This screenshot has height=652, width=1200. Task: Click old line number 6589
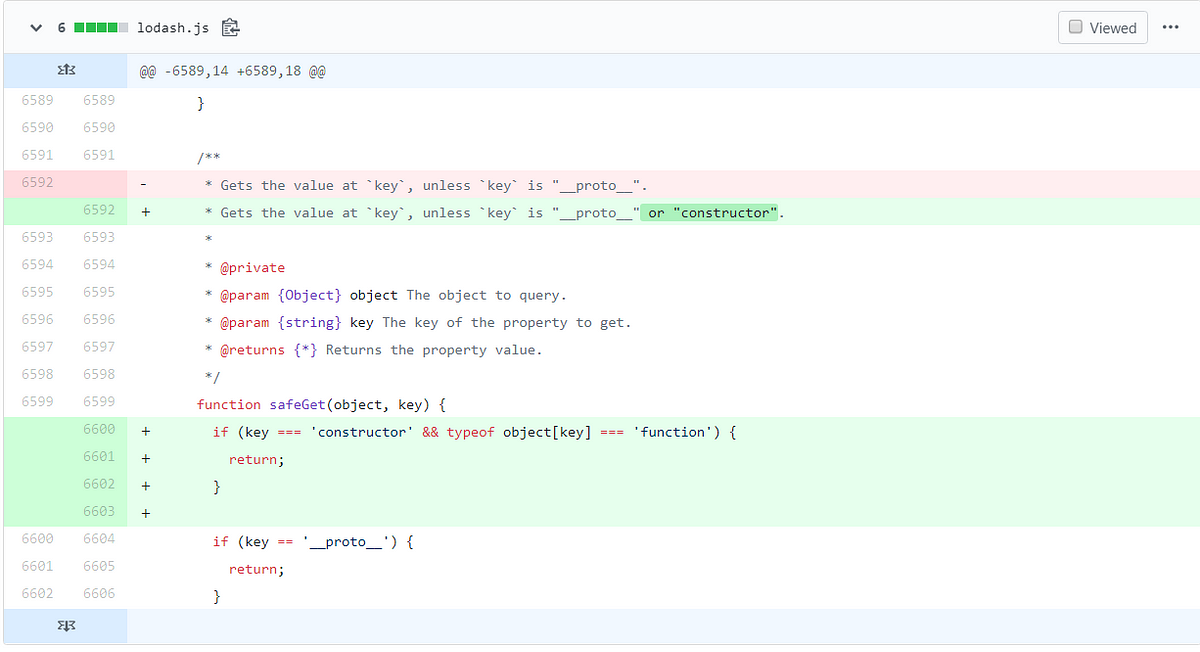click(x=37, y=100)
